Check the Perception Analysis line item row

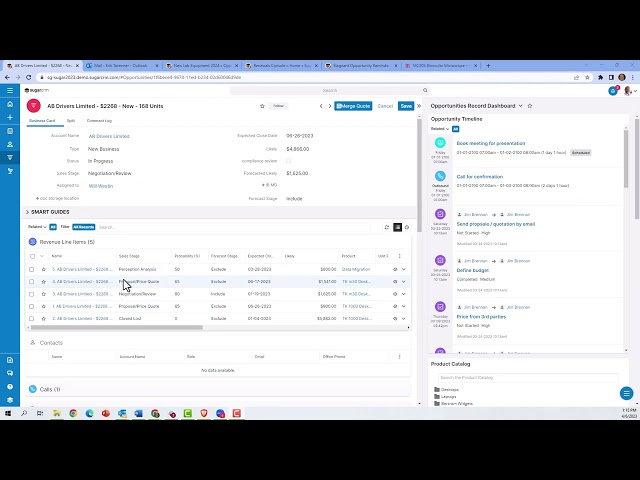[31, 269]
